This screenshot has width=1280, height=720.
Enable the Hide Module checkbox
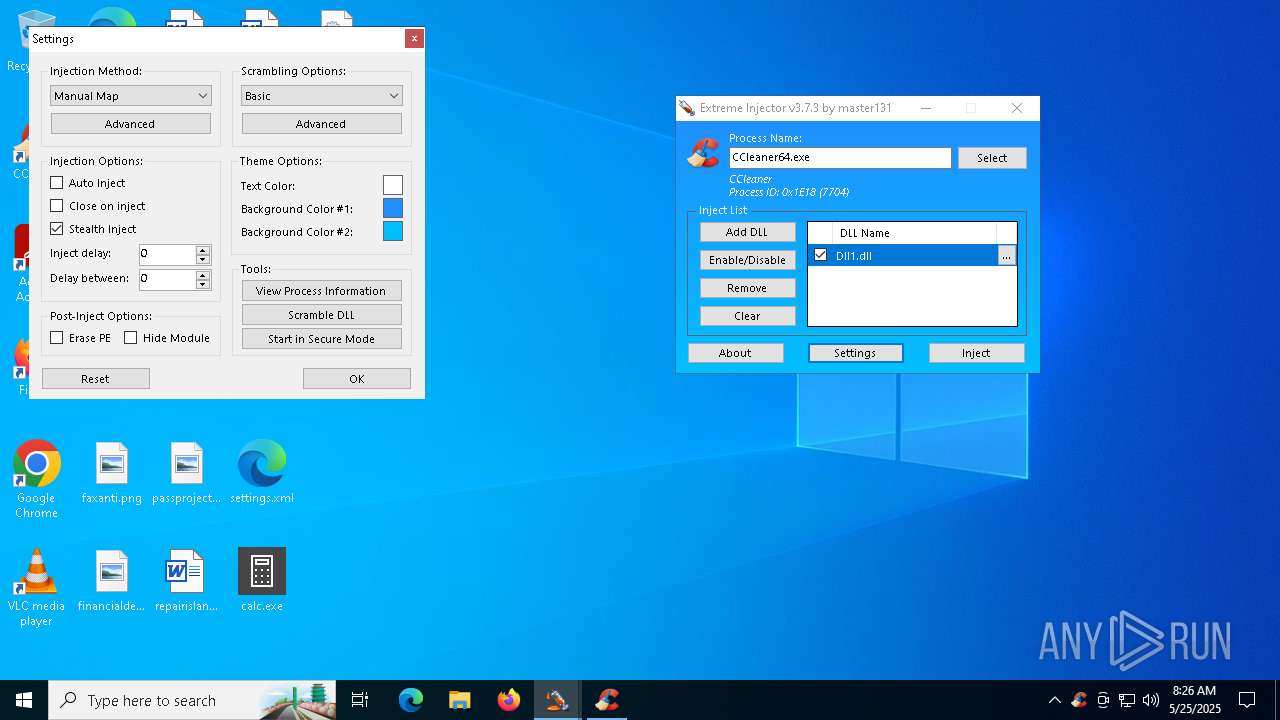click(x=131, y=338)
